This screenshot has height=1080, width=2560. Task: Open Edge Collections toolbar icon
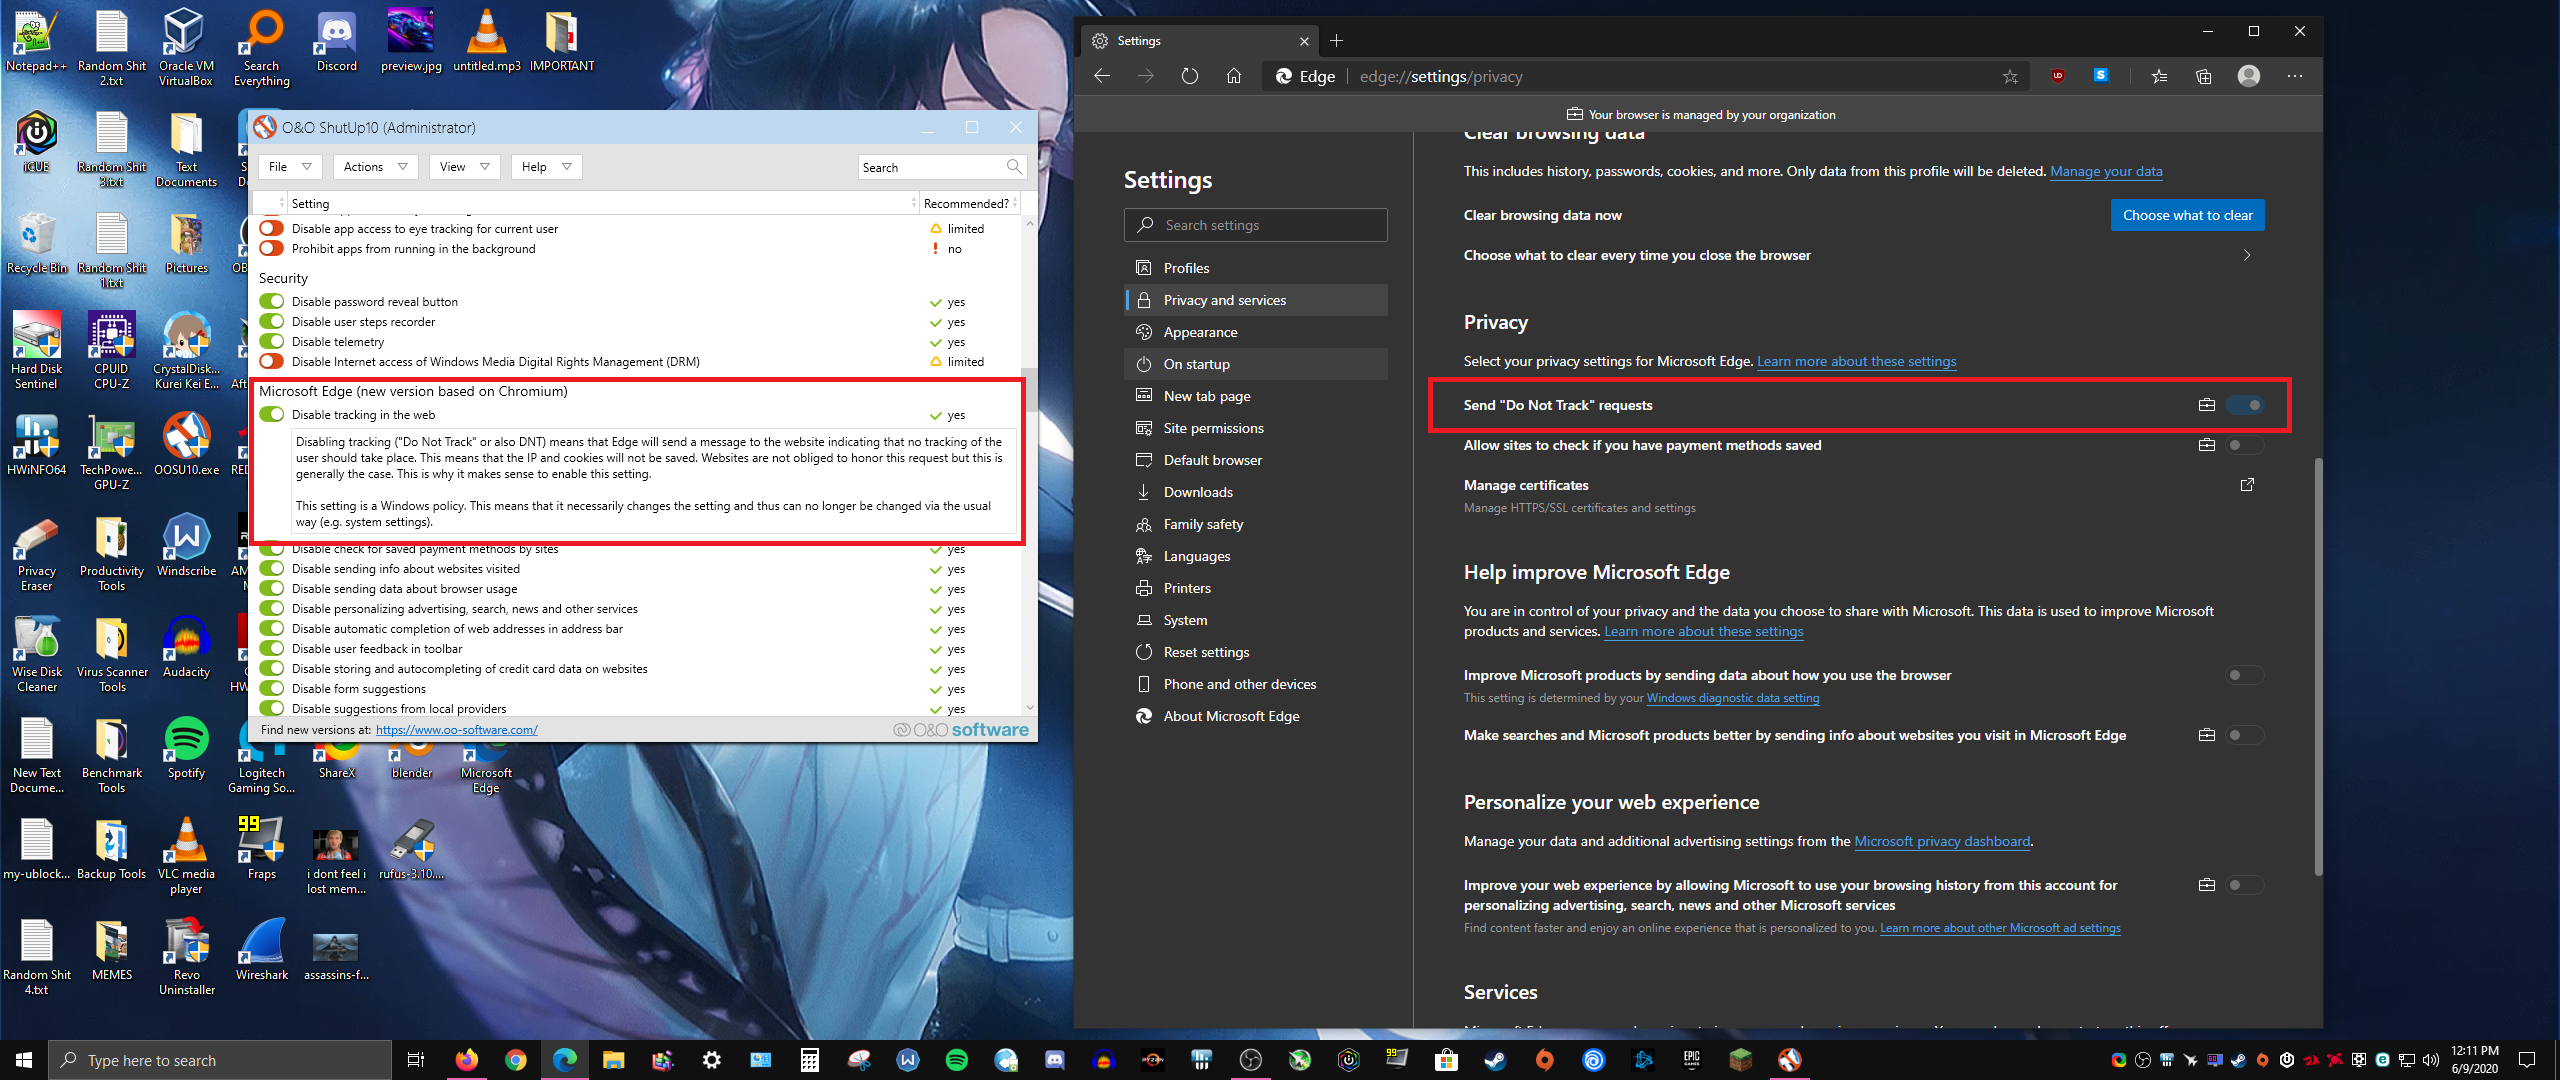point(2203,76)
